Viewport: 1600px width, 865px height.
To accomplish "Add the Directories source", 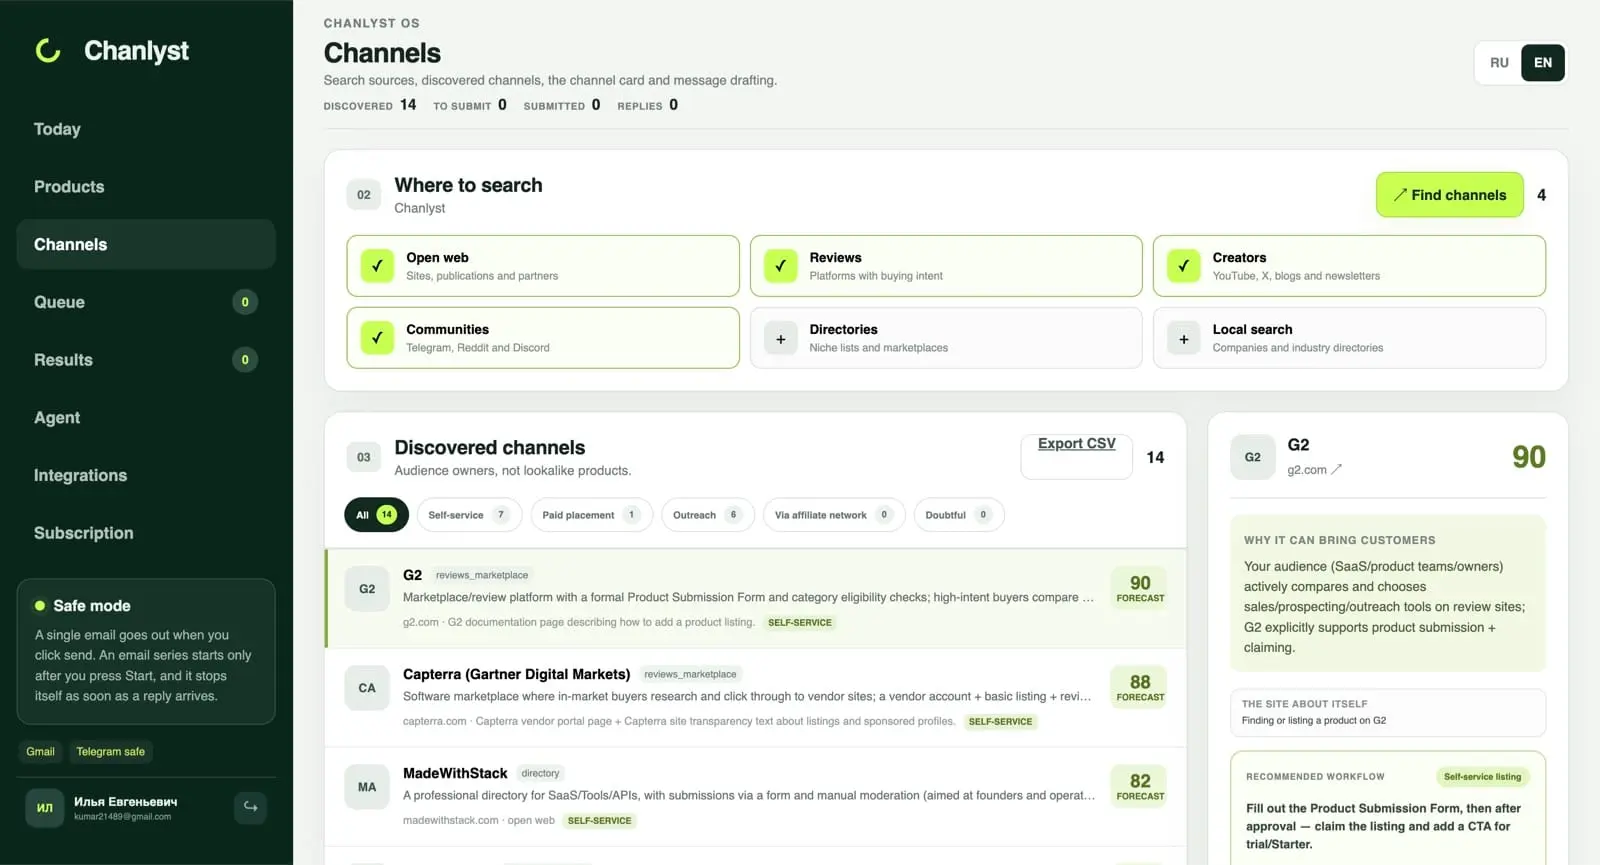I will (x=780, y=338).
